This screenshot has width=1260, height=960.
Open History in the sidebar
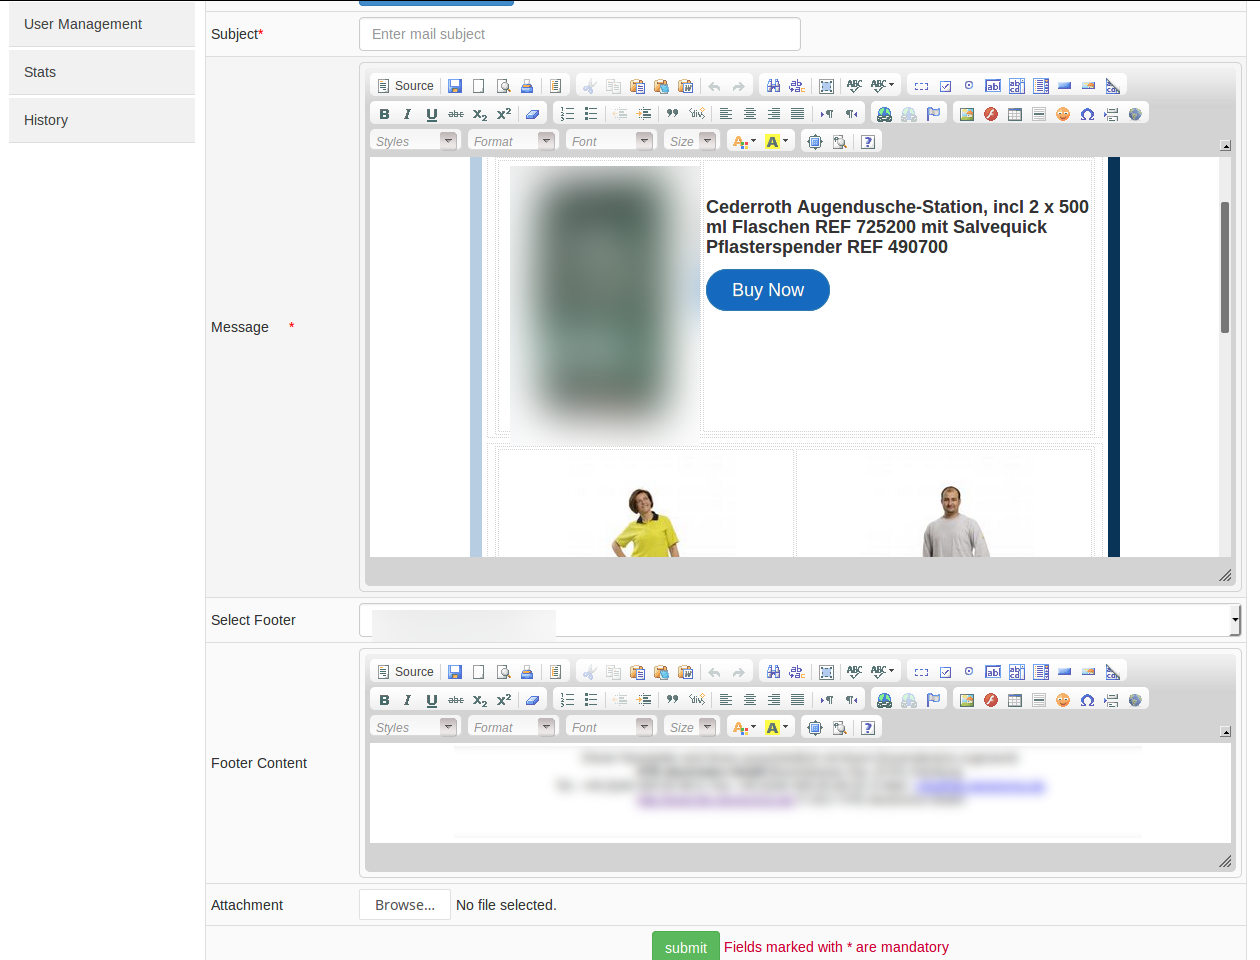102,120
